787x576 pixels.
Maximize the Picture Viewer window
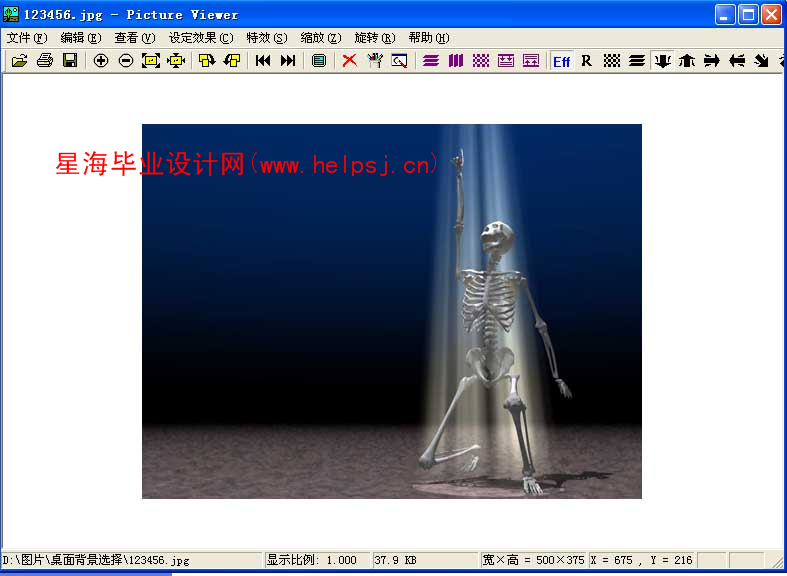[x=748, y=15]
